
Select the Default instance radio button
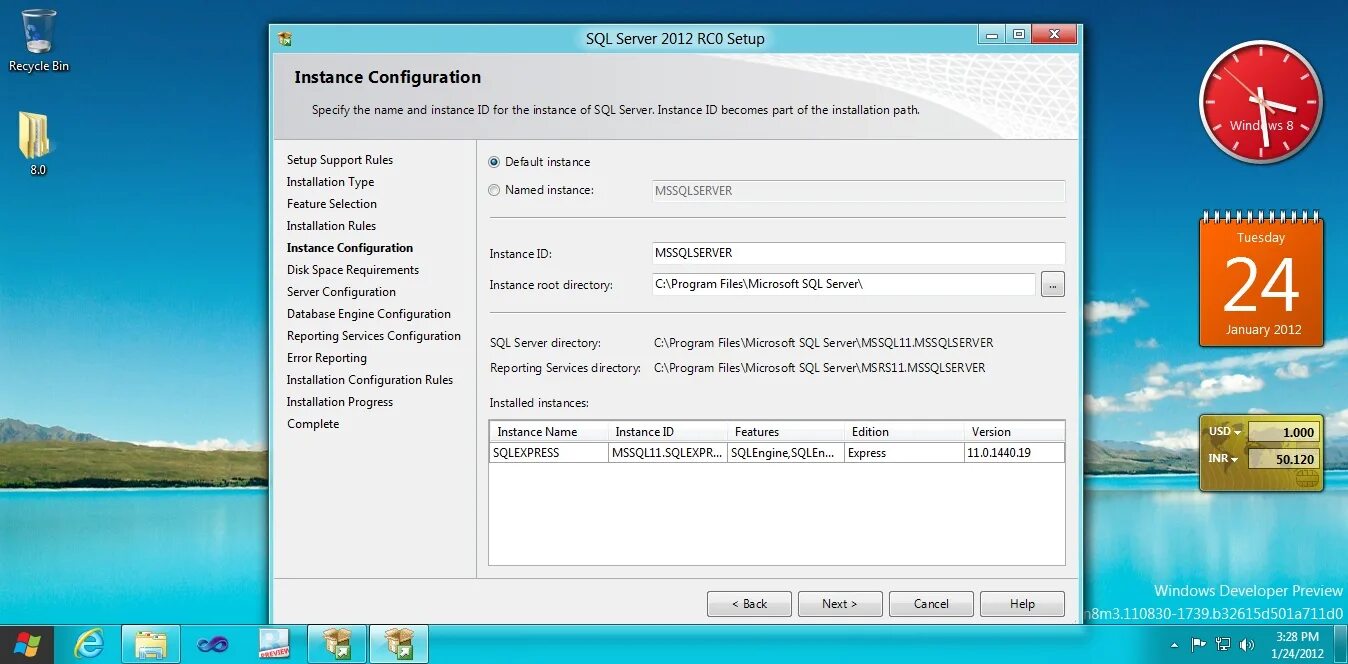click(494, 162)
